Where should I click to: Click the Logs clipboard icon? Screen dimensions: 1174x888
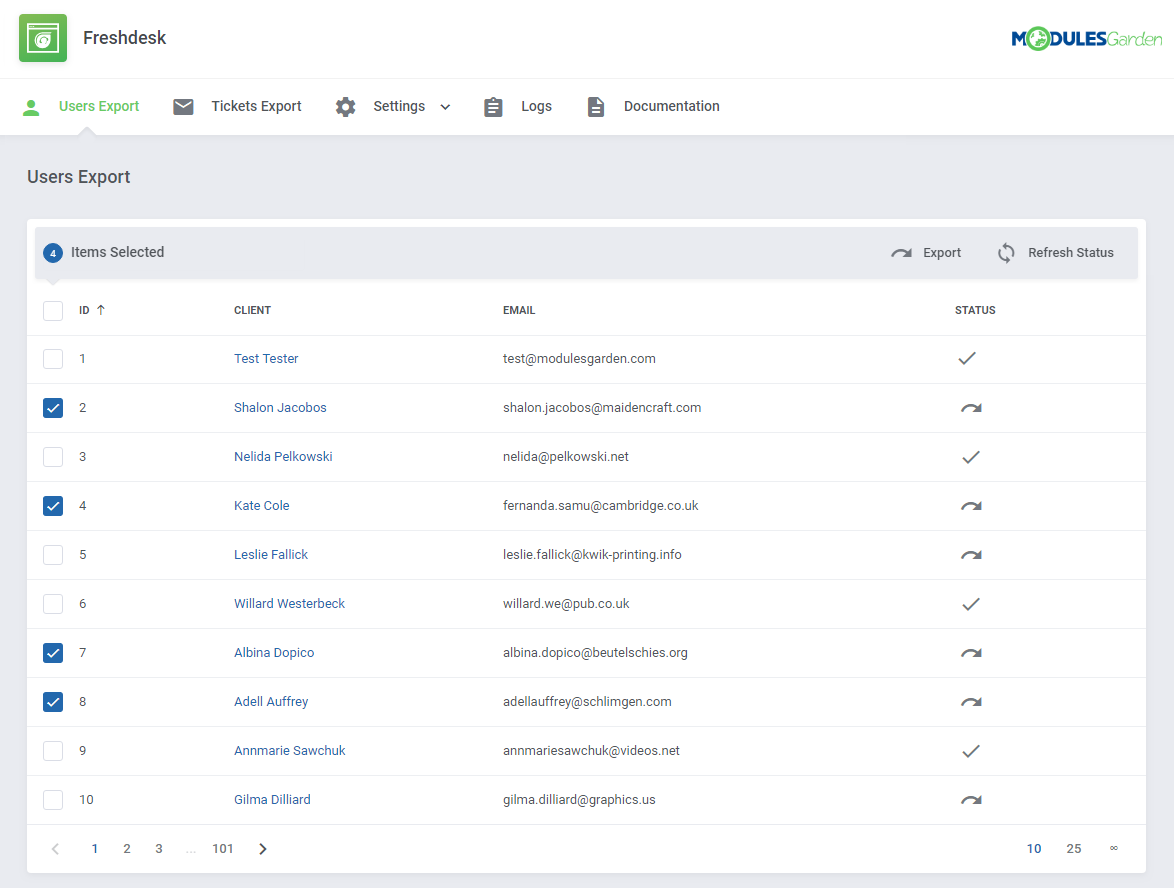[493, 105]
